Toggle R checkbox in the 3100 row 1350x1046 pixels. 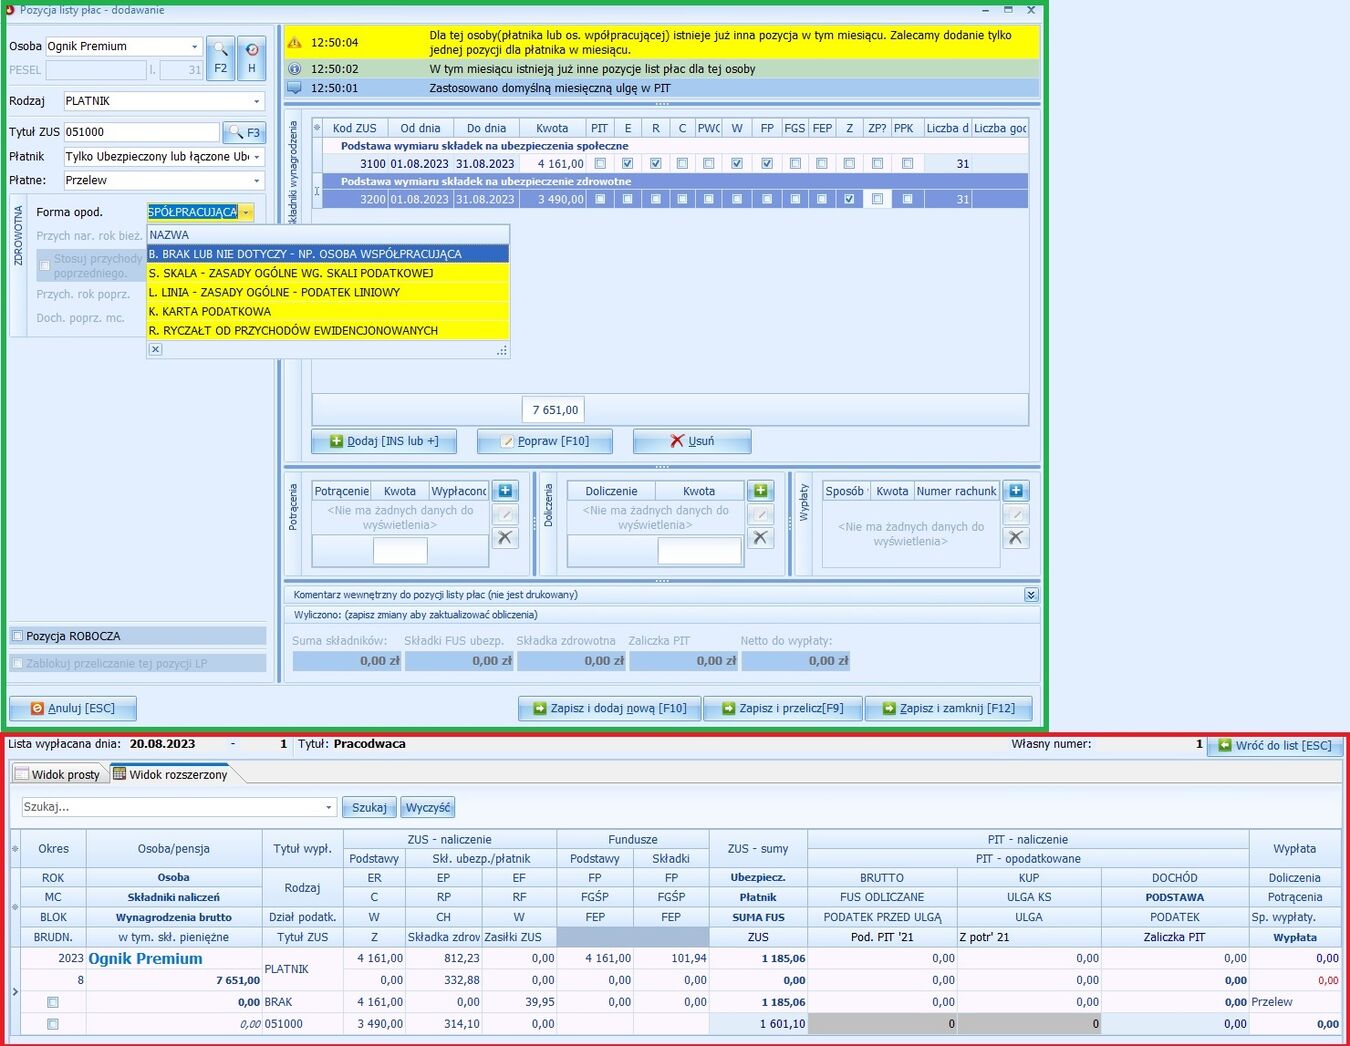(655, 163)
